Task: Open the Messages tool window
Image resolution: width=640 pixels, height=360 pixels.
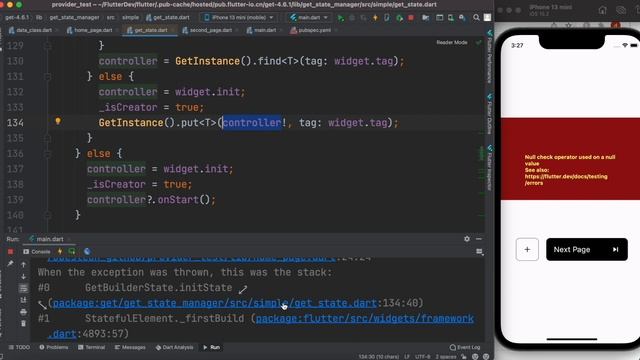Action: coord(130,347)
